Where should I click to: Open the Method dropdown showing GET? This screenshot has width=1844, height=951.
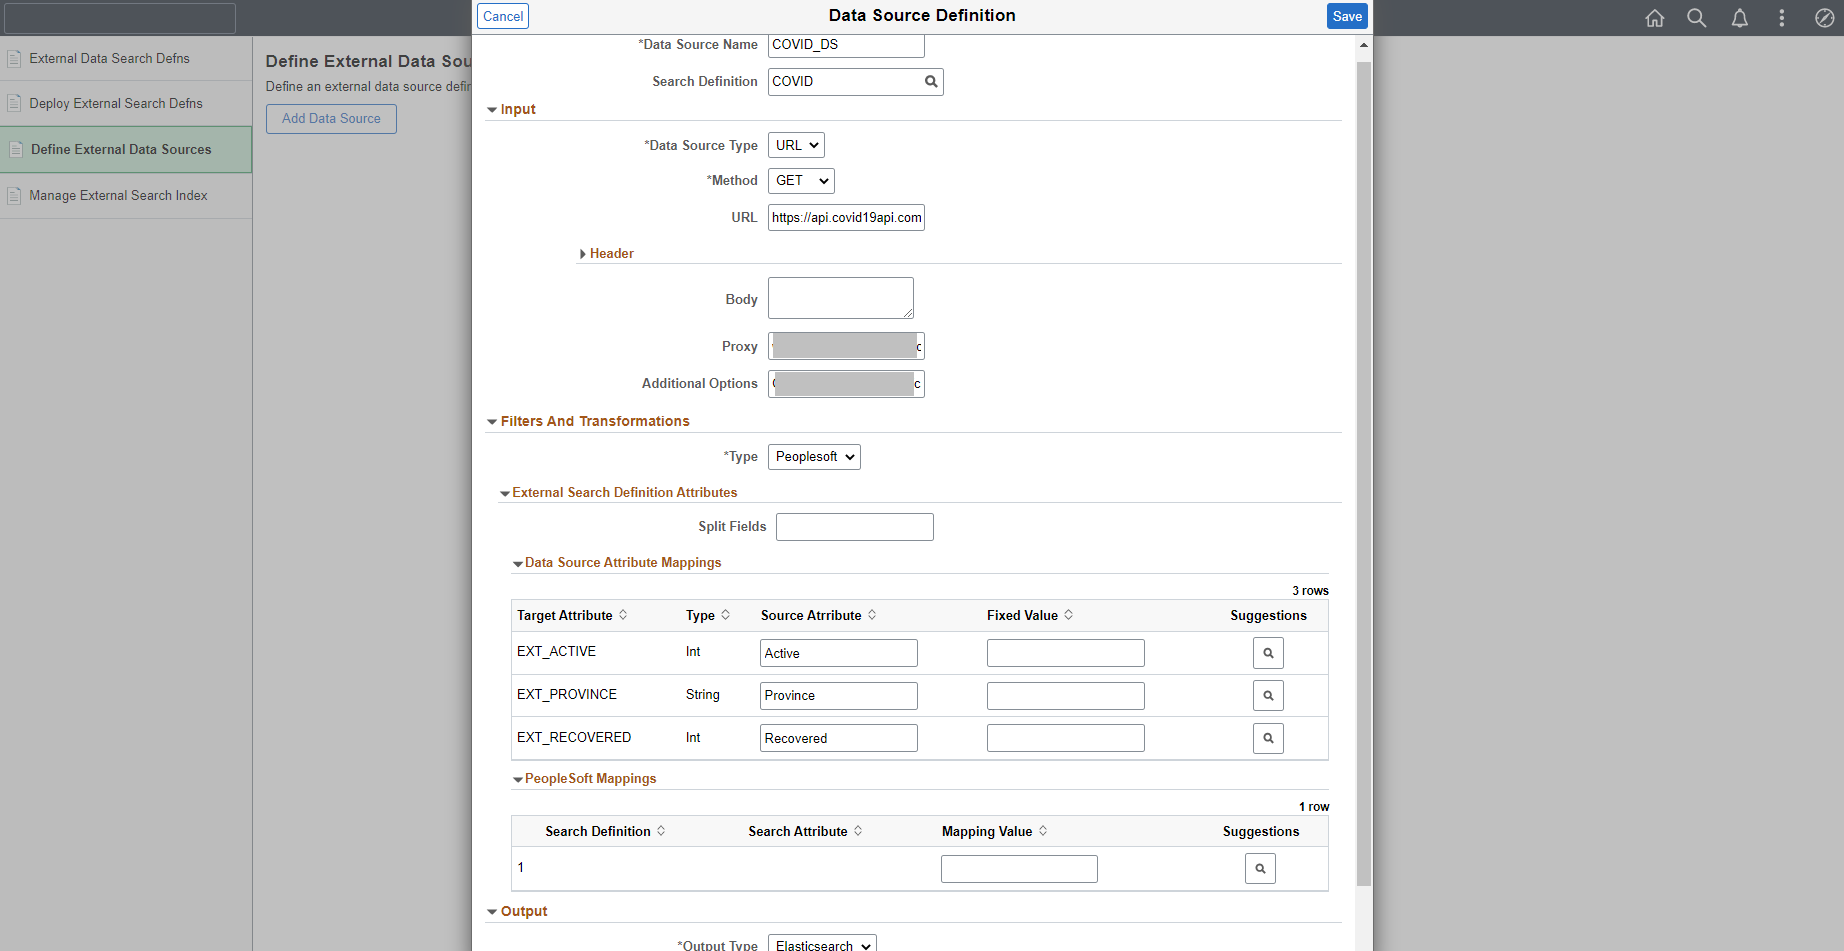click(x=801, y=181)
